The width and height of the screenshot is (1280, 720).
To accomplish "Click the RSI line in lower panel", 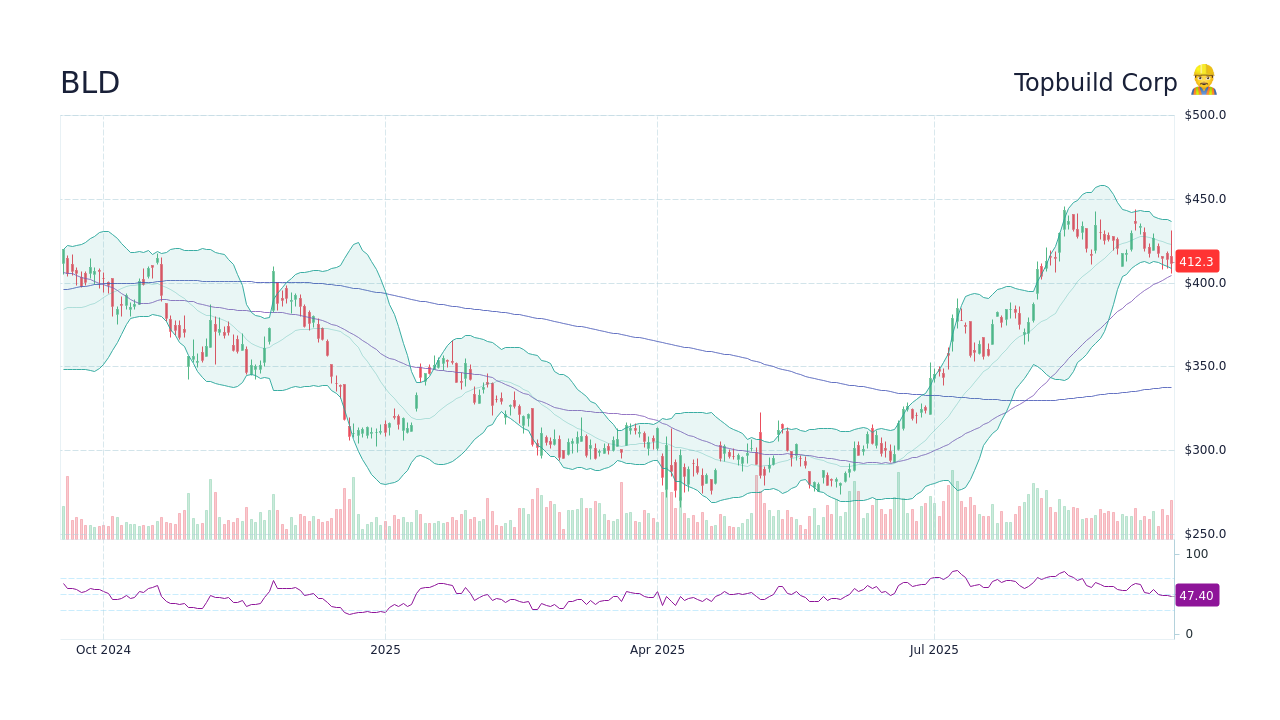I will (600, 600).
